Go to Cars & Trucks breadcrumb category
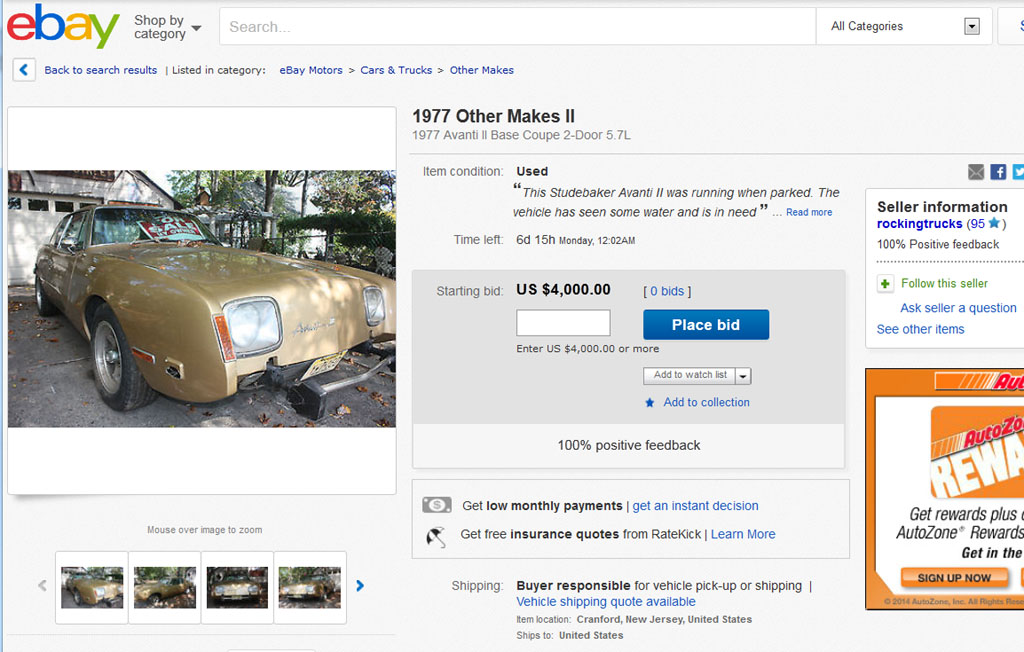 click(x=396, y=70)
